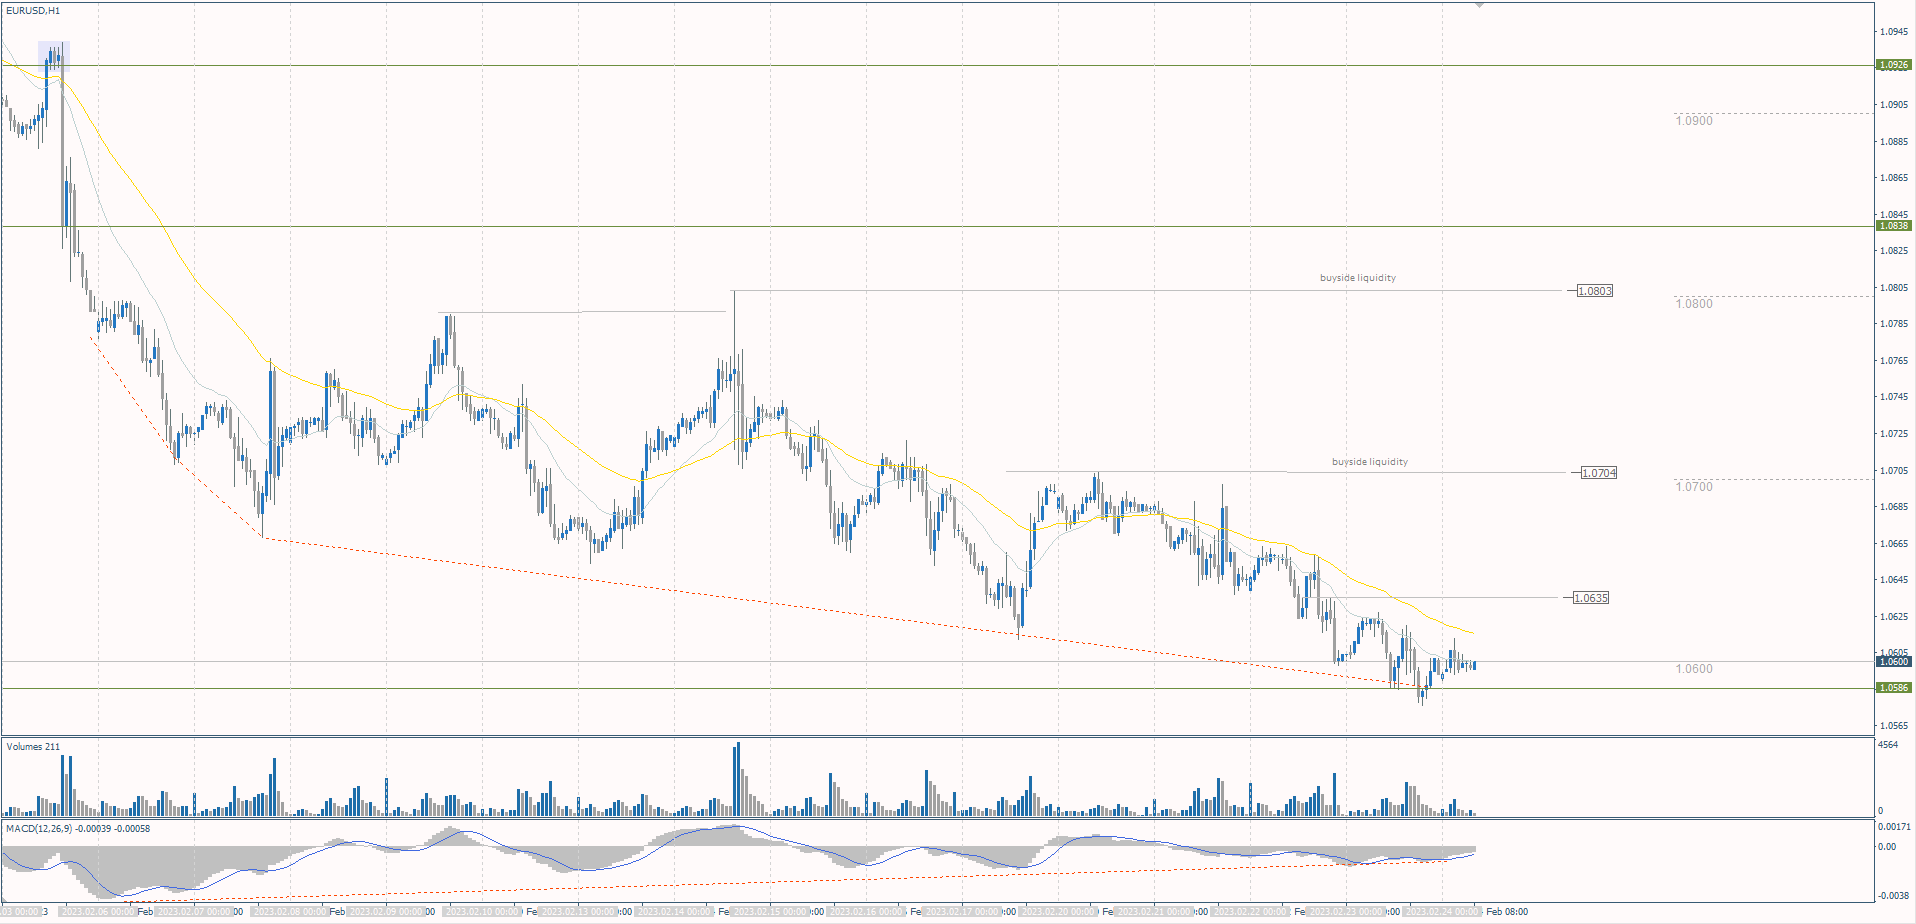Click the 1.0665 value on price axis
The image size is (1916, 924).
click(1894, 544)
